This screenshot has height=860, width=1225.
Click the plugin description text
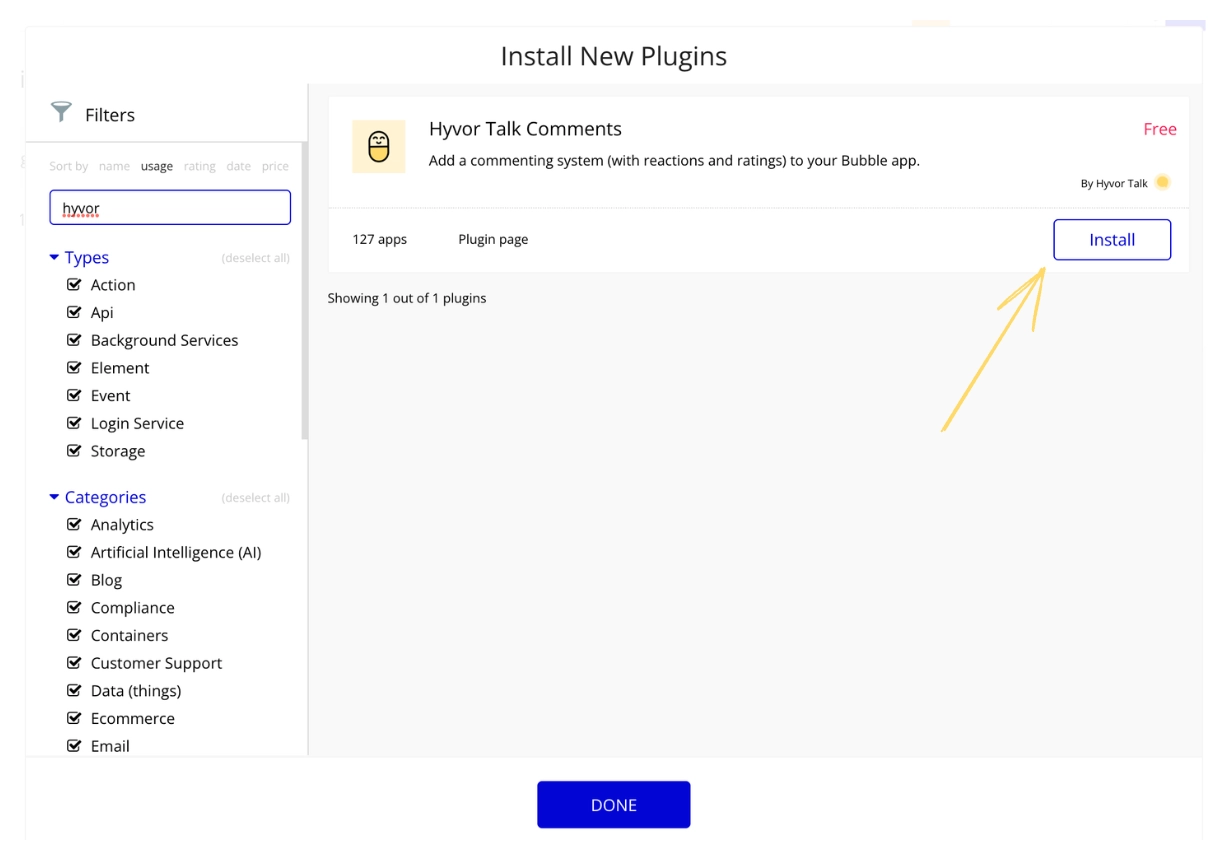pyautogui.click(x=674, y=160)
